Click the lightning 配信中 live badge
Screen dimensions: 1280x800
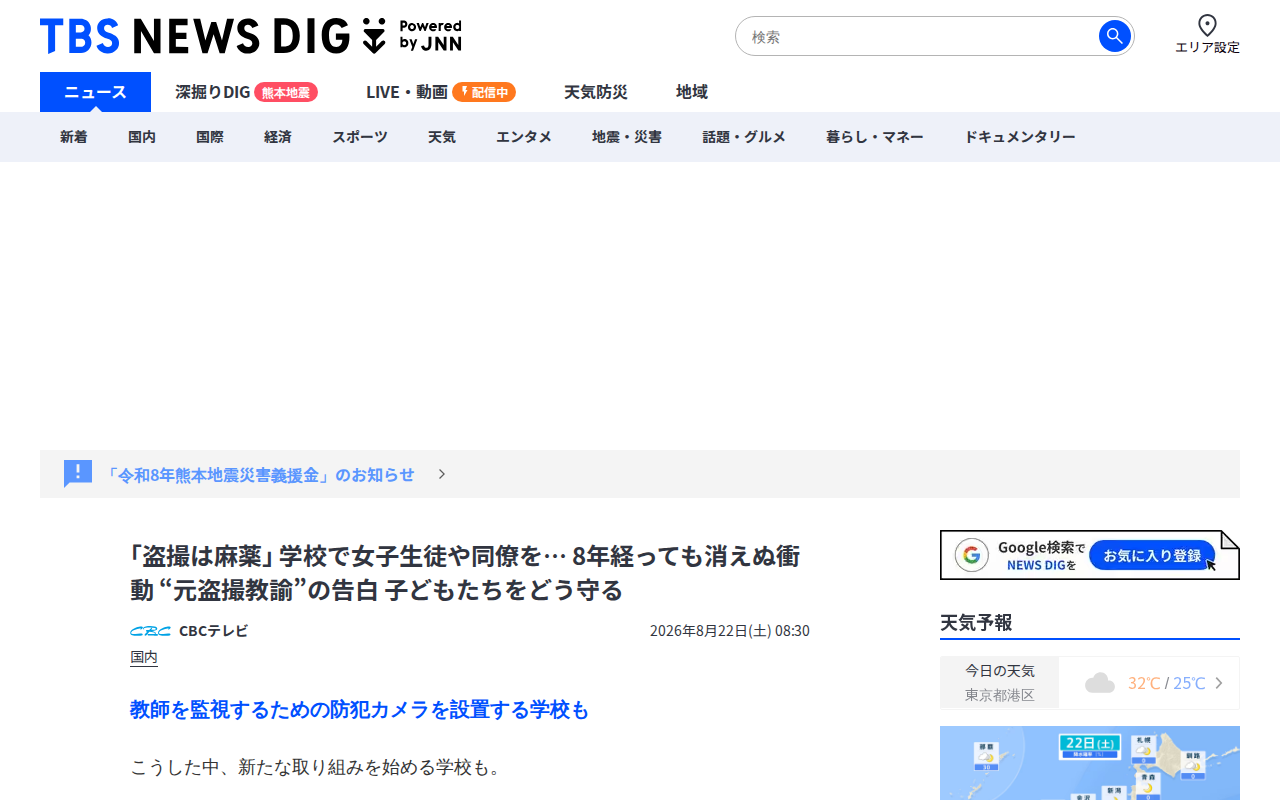coord(484,92)
